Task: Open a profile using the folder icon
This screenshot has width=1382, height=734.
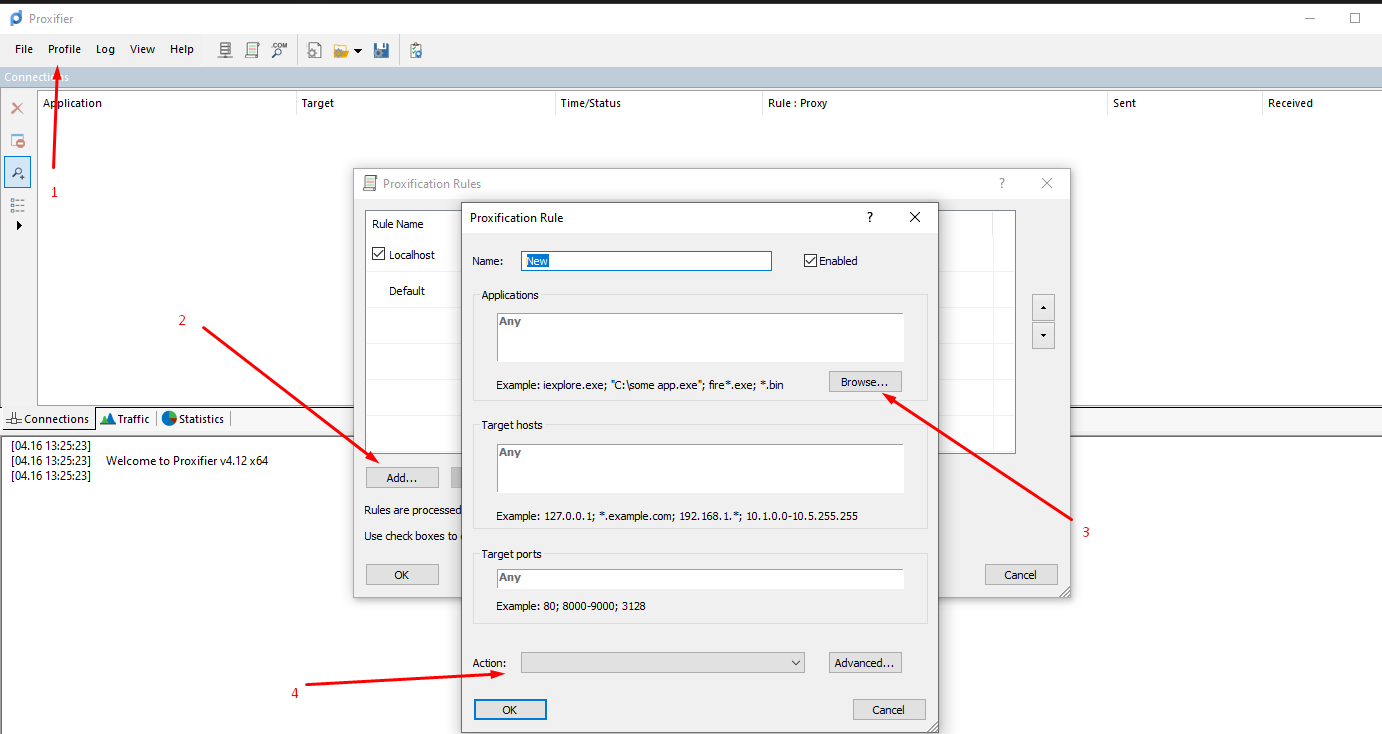Action: [x=341, y=50]
